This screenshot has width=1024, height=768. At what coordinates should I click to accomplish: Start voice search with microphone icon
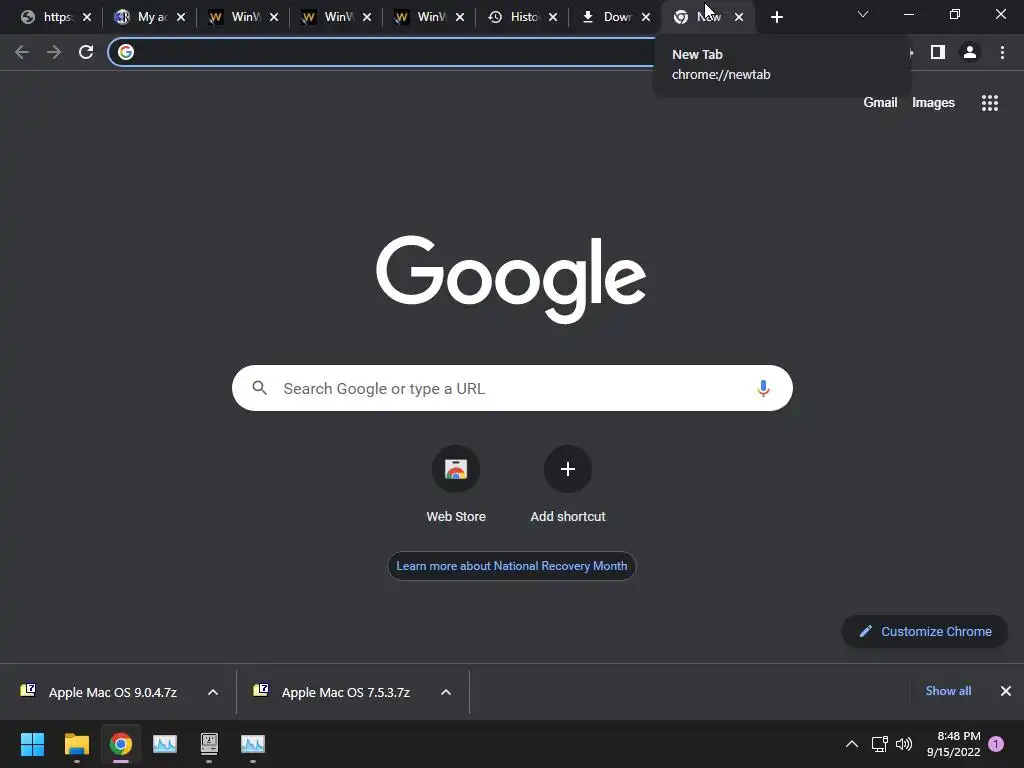click(763, 389)
